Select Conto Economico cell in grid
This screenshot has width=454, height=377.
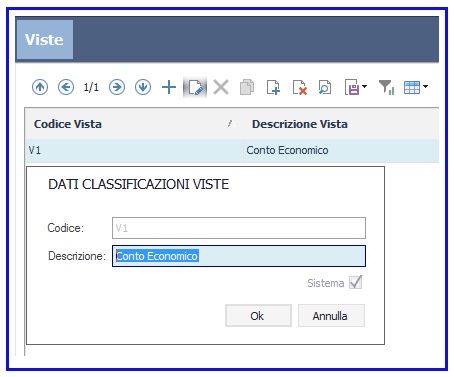(341, 150)
